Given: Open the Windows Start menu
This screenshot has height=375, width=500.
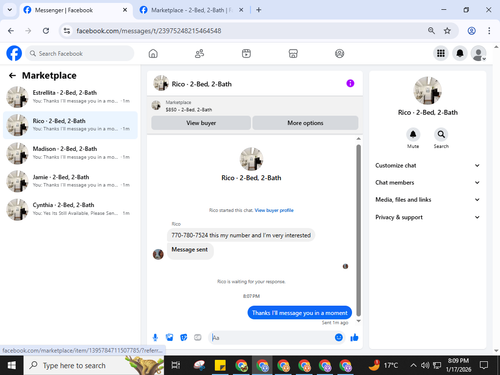Looking at the screenshot, I should [12, 366].
